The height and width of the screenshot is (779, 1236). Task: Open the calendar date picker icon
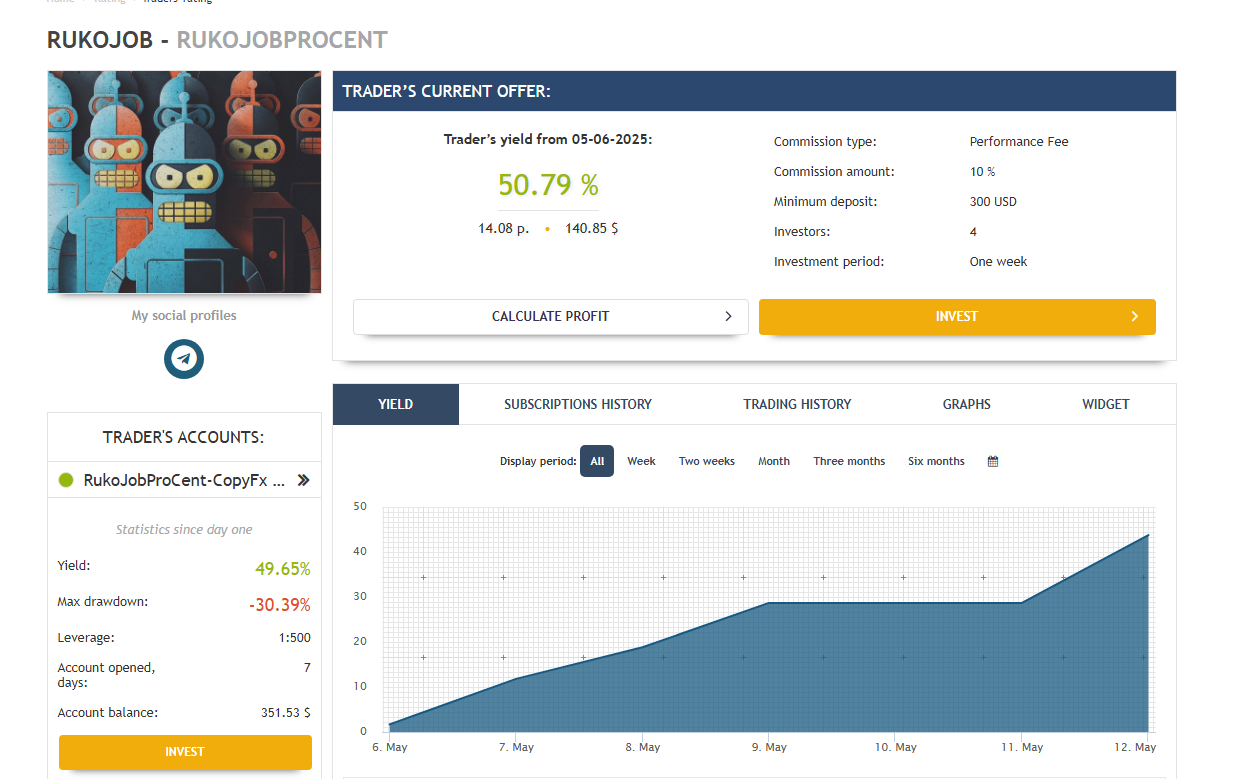[x=993, y=461]
